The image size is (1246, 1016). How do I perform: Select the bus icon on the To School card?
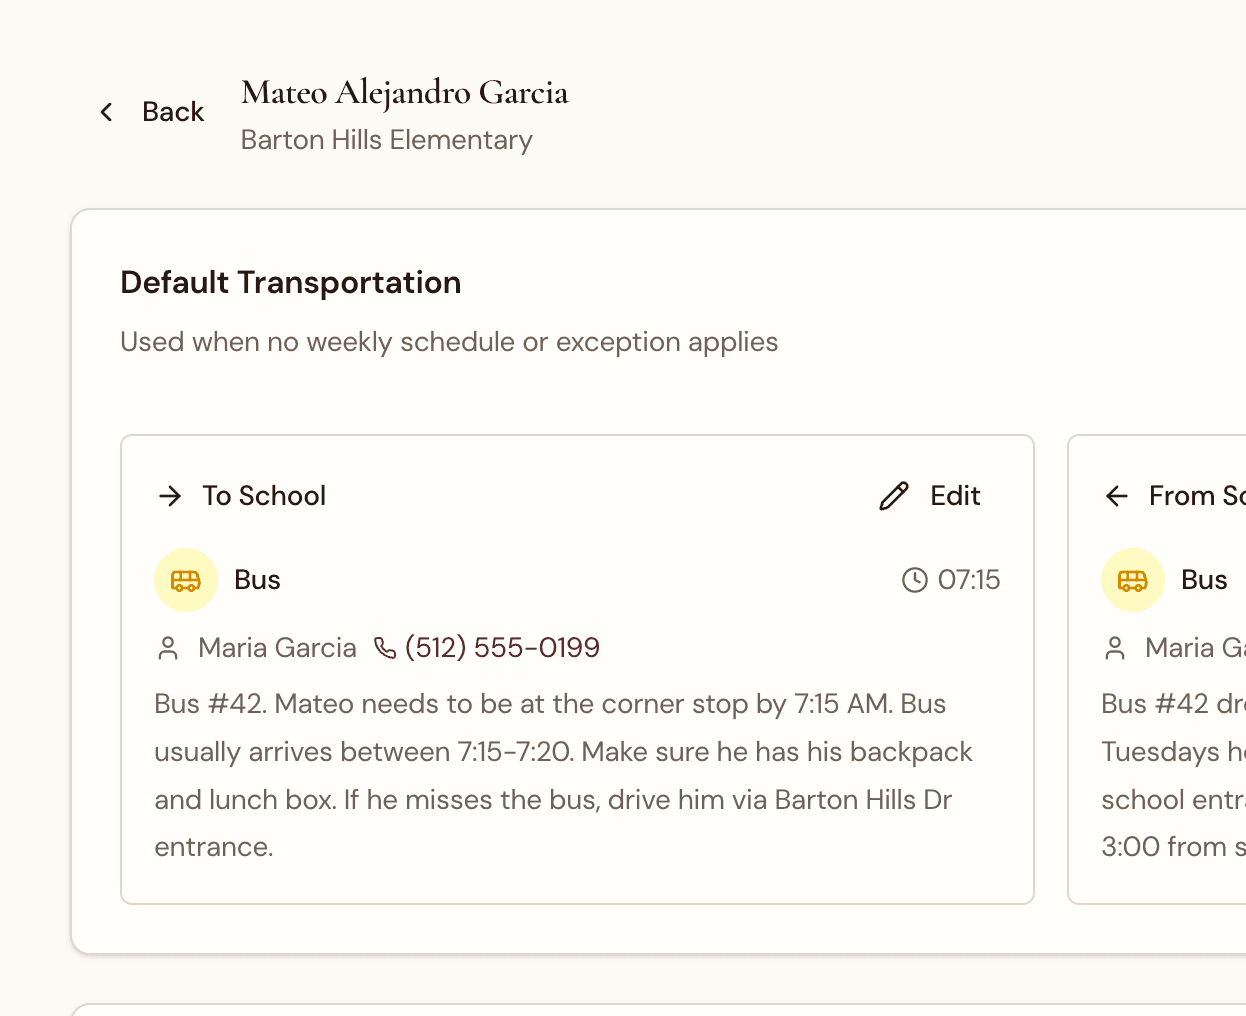click(x=185, y=579)
